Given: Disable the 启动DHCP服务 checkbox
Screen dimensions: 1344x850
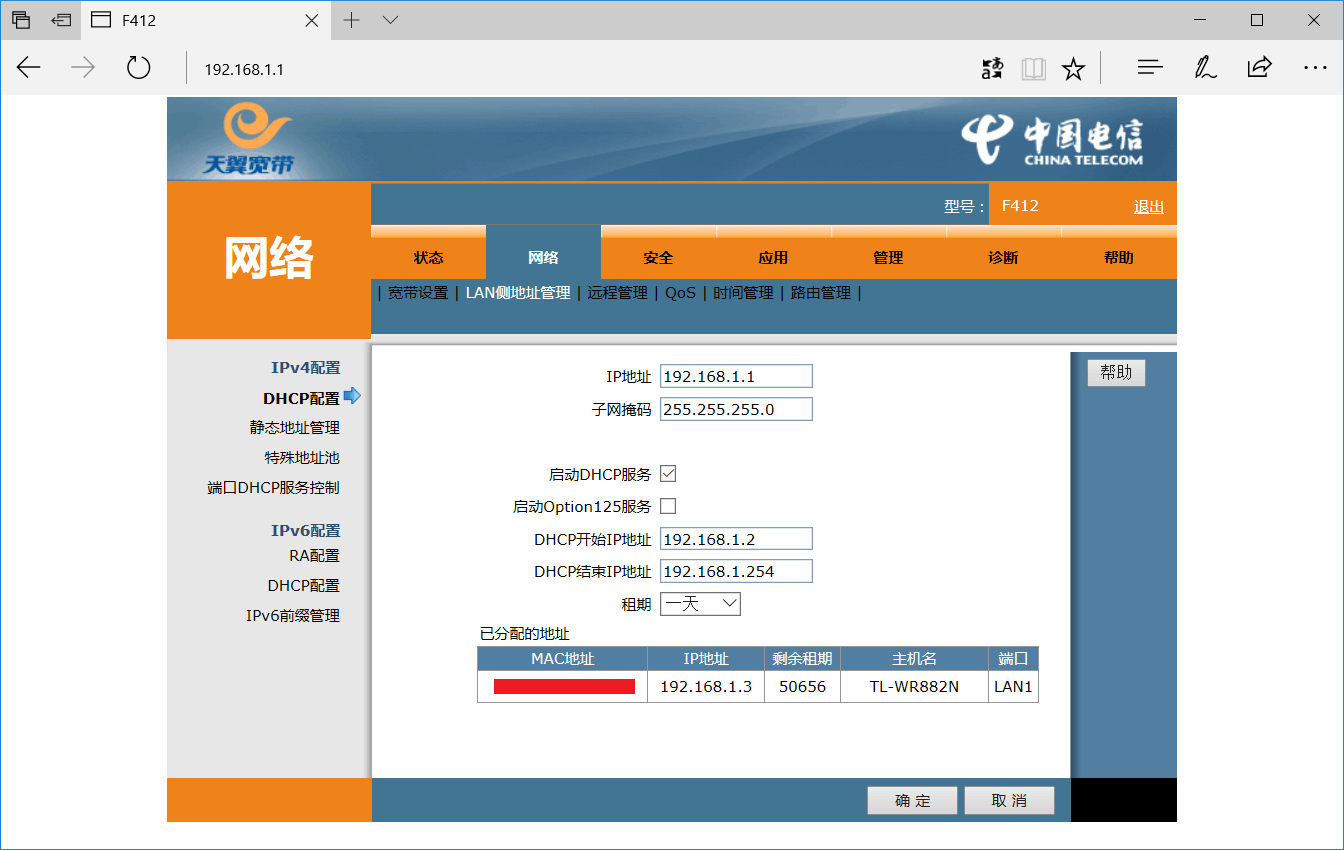Looking at the screenshot, I should tap(666, 473).
